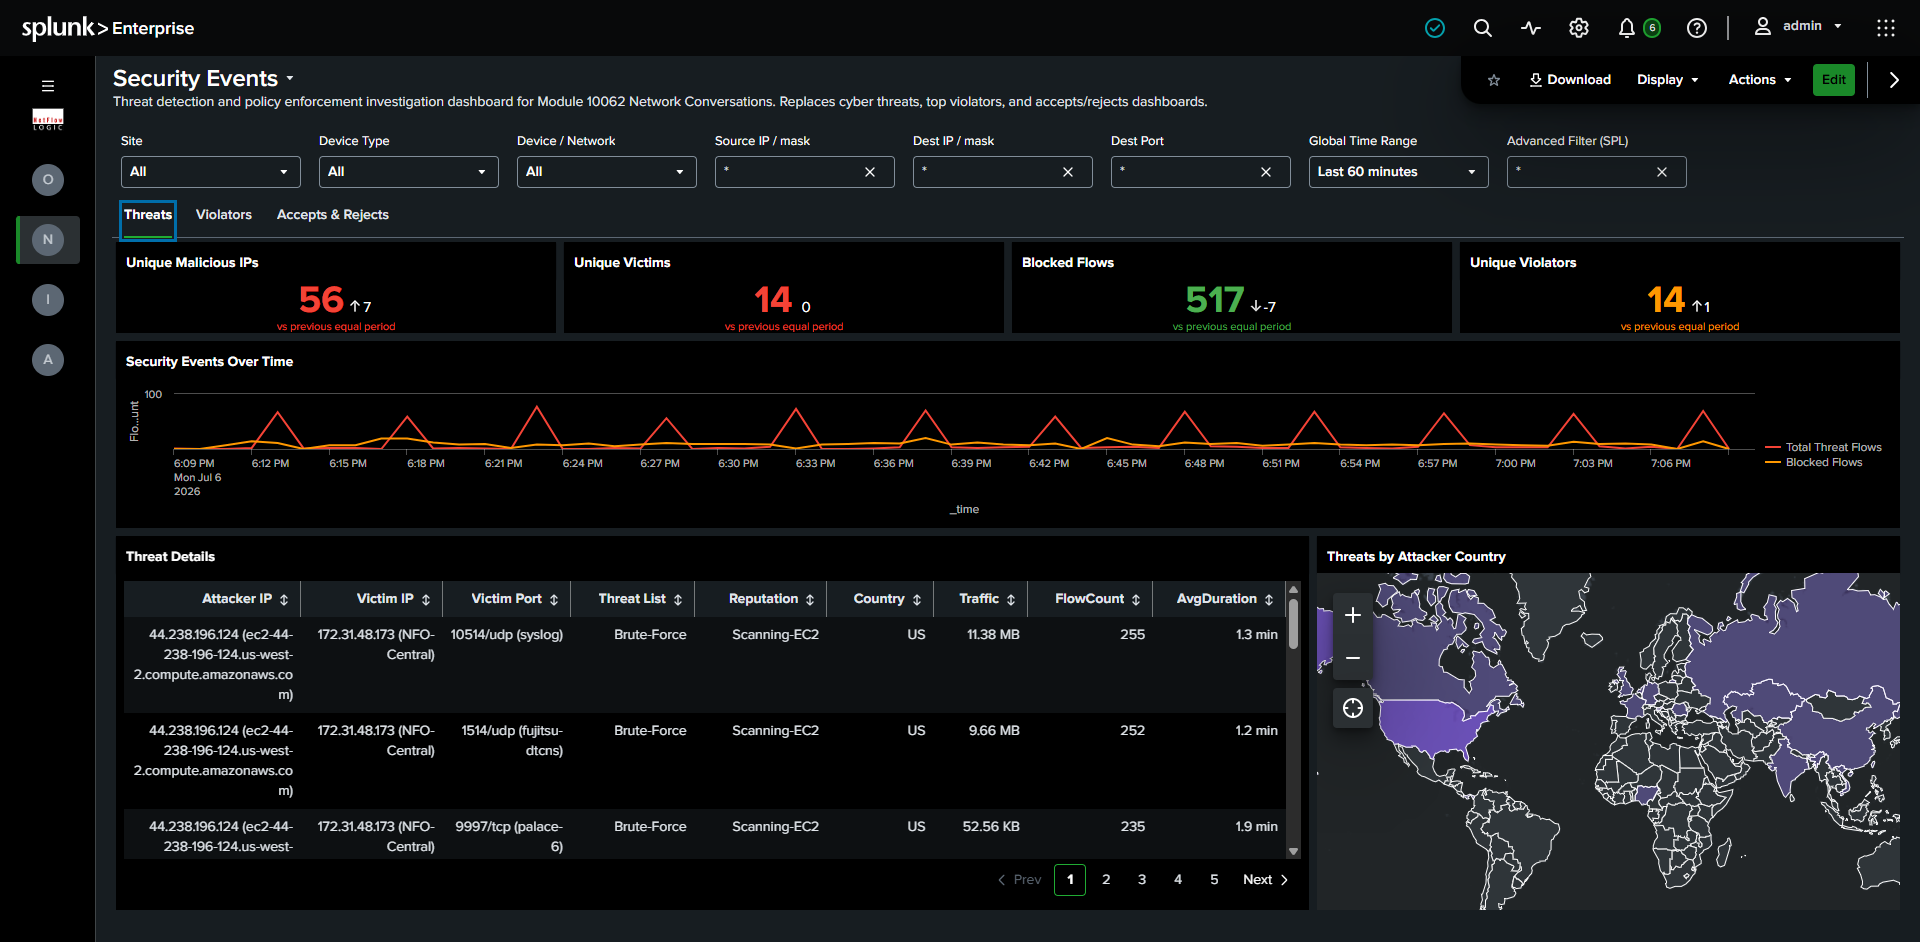Open the settings gear icon

click(1579, 28)
